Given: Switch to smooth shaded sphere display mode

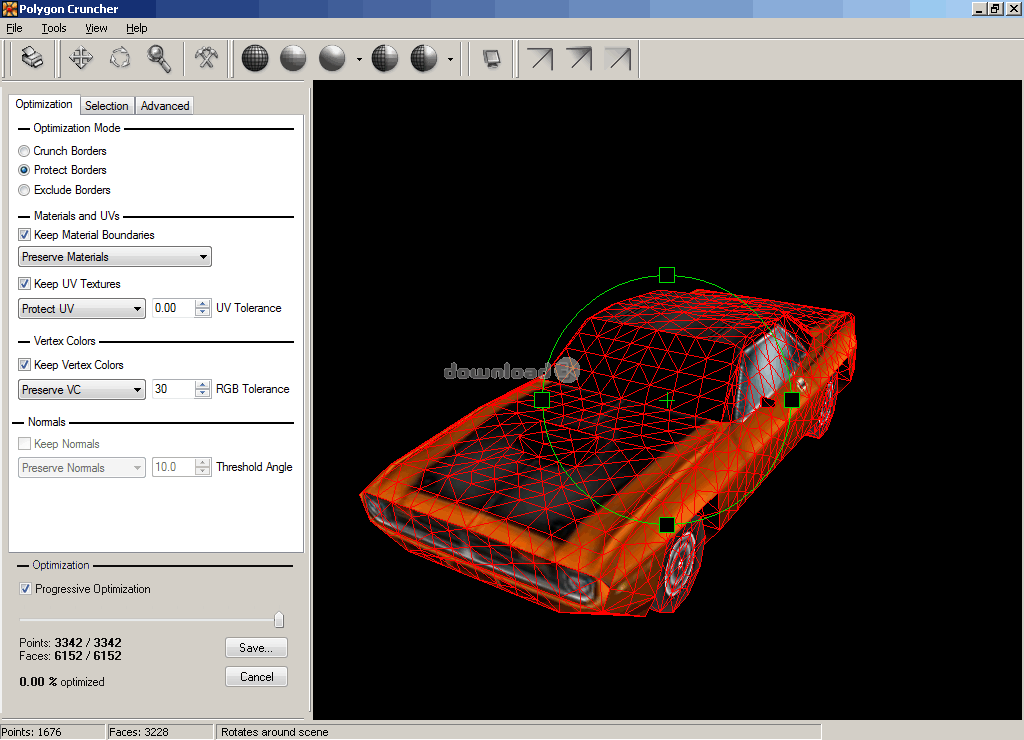Looking at the screenshot, I should click(x=332, y=58).
